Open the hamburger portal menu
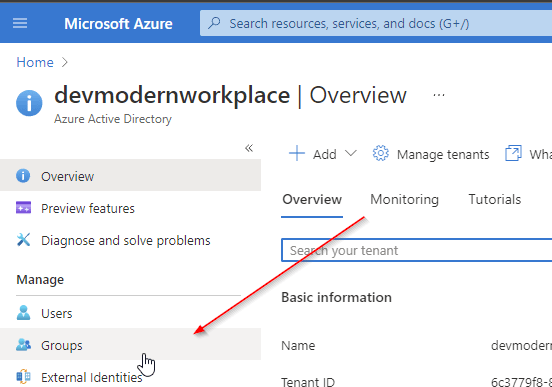This screenshot has height=387, width=552. tap(20, 23)
